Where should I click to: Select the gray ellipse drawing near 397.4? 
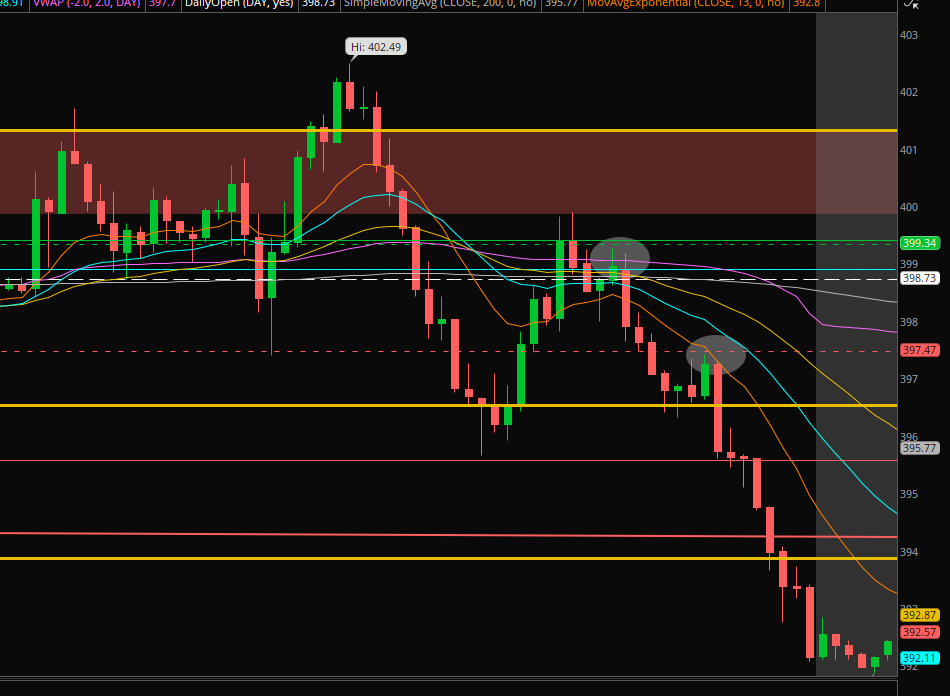[x=716, y=355]
